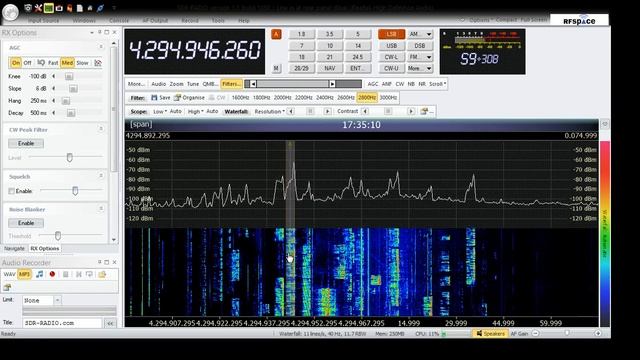640x360 pixels.
Task: Set AGC speed to Fast
Action: [53, 63]
